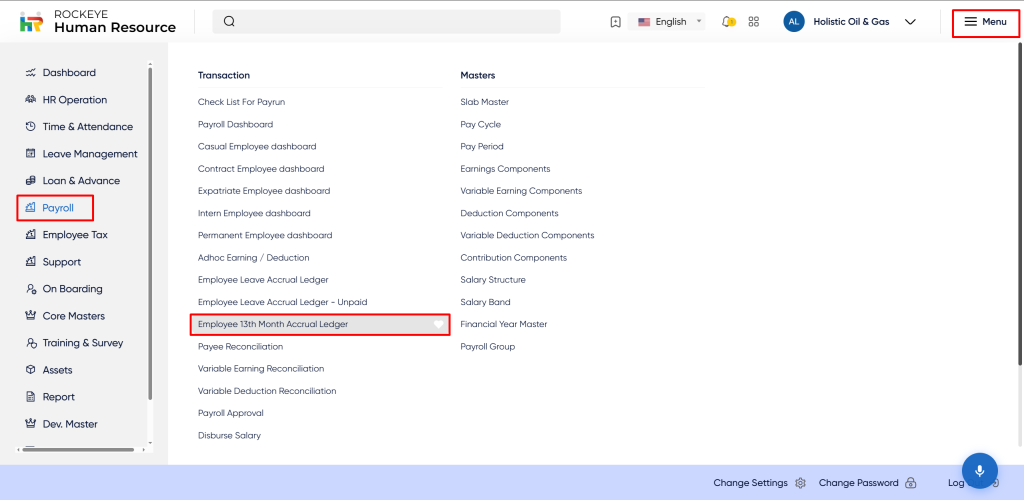Open Time & Attendance in the sidebar
The height and width of the screenshot is (500, 1024).
(87, 127)
